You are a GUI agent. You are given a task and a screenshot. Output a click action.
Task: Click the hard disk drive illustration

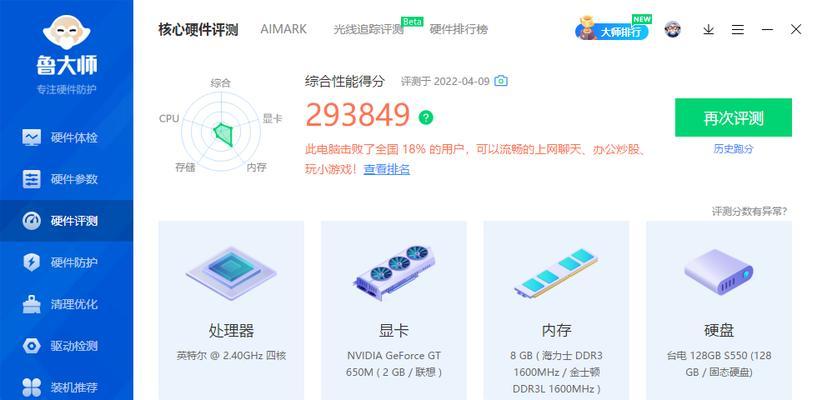(x=719, y=272)
